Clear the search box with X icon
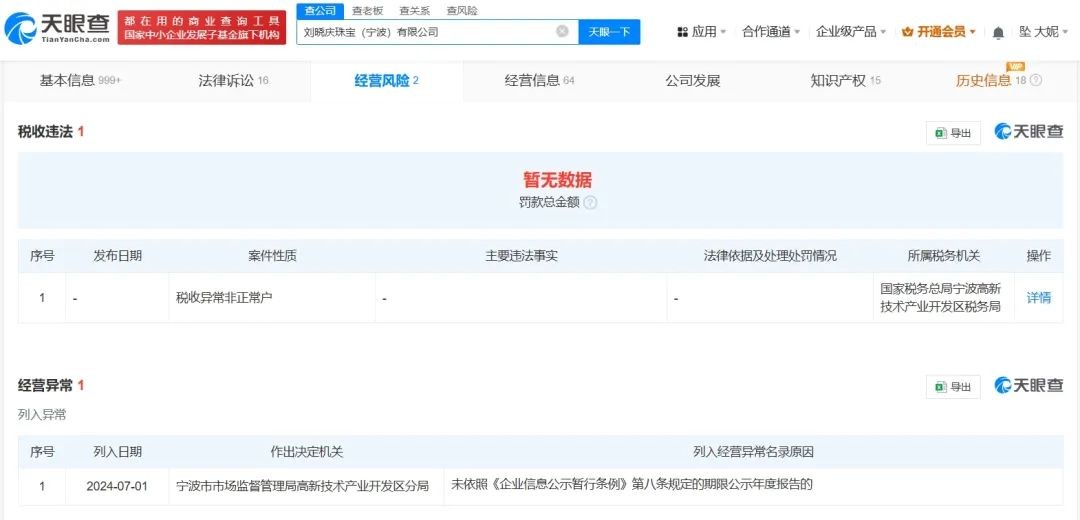This screenshot has height=520, width=1080. pos(562,32)
